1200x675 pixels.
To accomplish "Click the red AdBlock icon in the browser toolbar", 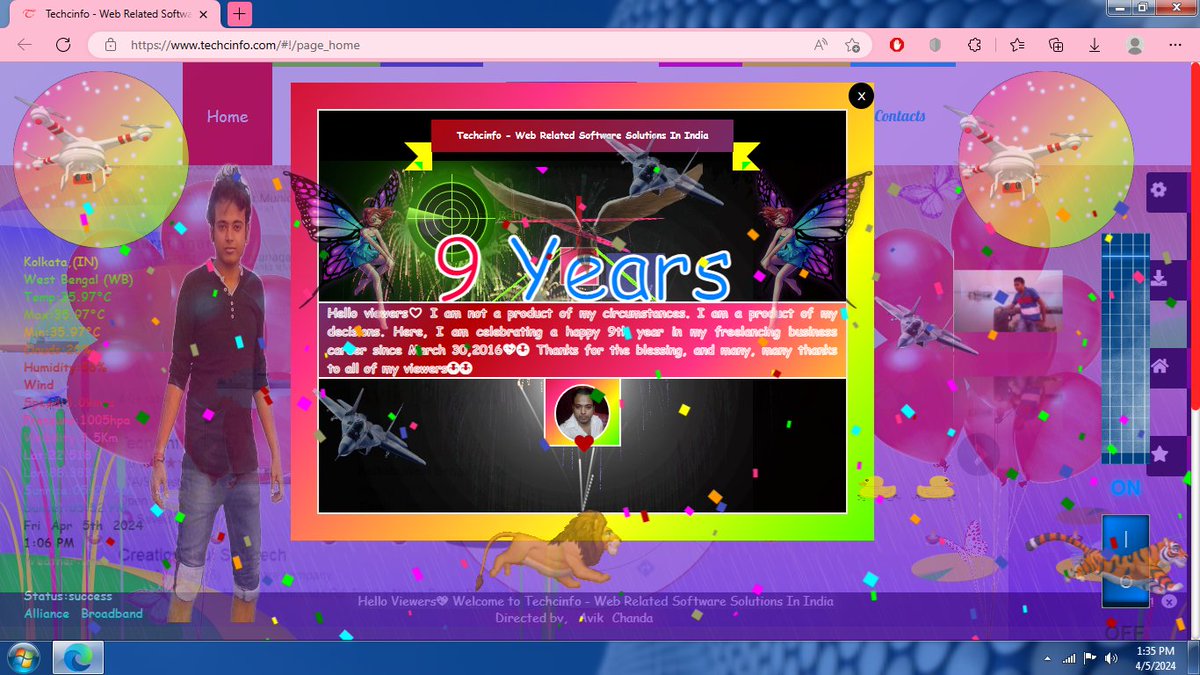I will [897, 45].
